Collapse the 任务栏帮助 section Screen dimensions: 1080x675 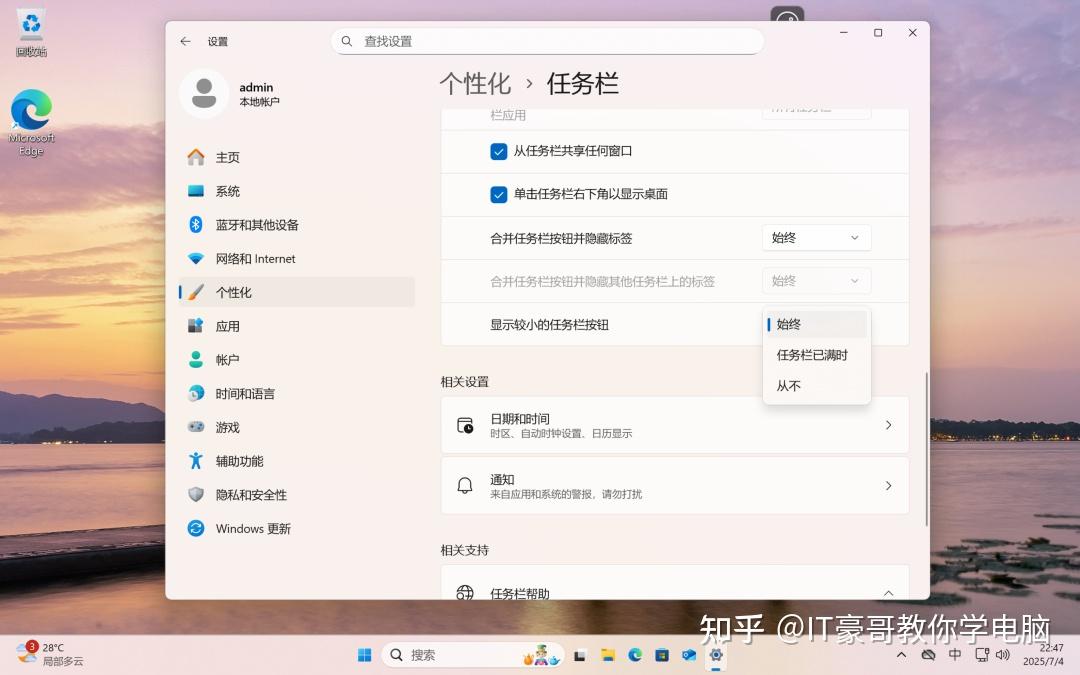pos(889,593)
